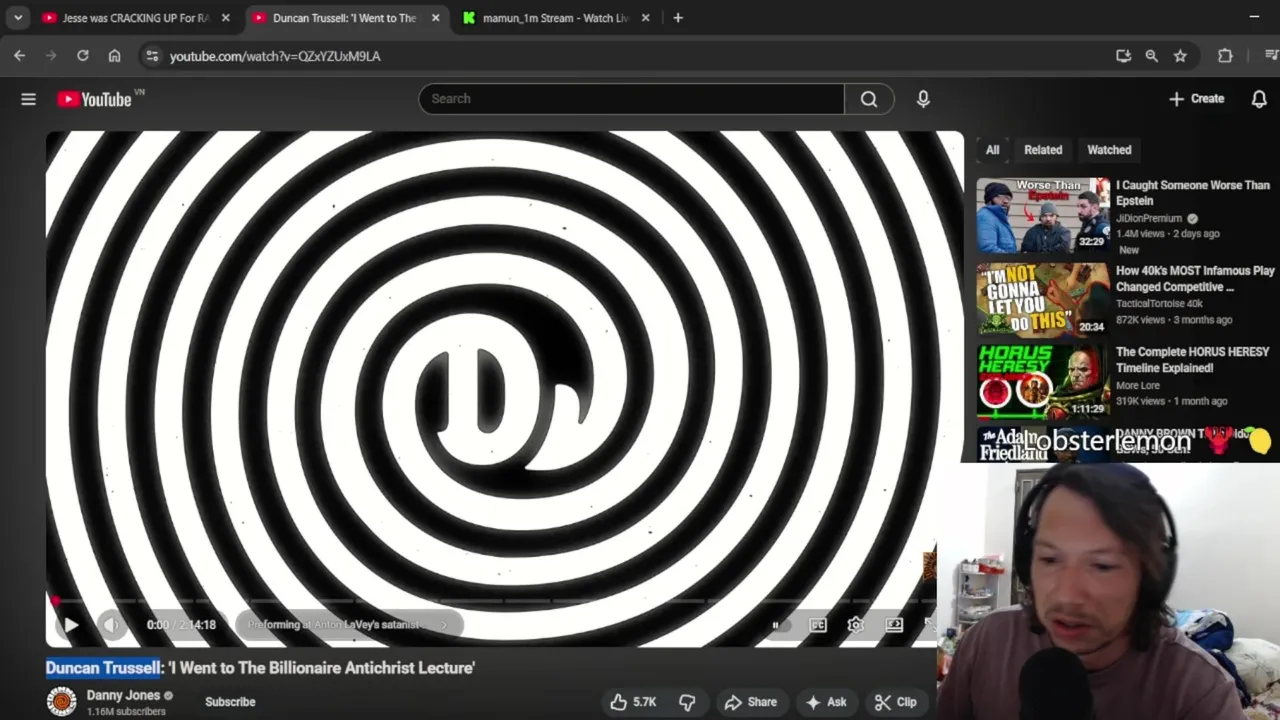The image size is (1280, 720).
Task: Share the video
Action: point(751,702)
